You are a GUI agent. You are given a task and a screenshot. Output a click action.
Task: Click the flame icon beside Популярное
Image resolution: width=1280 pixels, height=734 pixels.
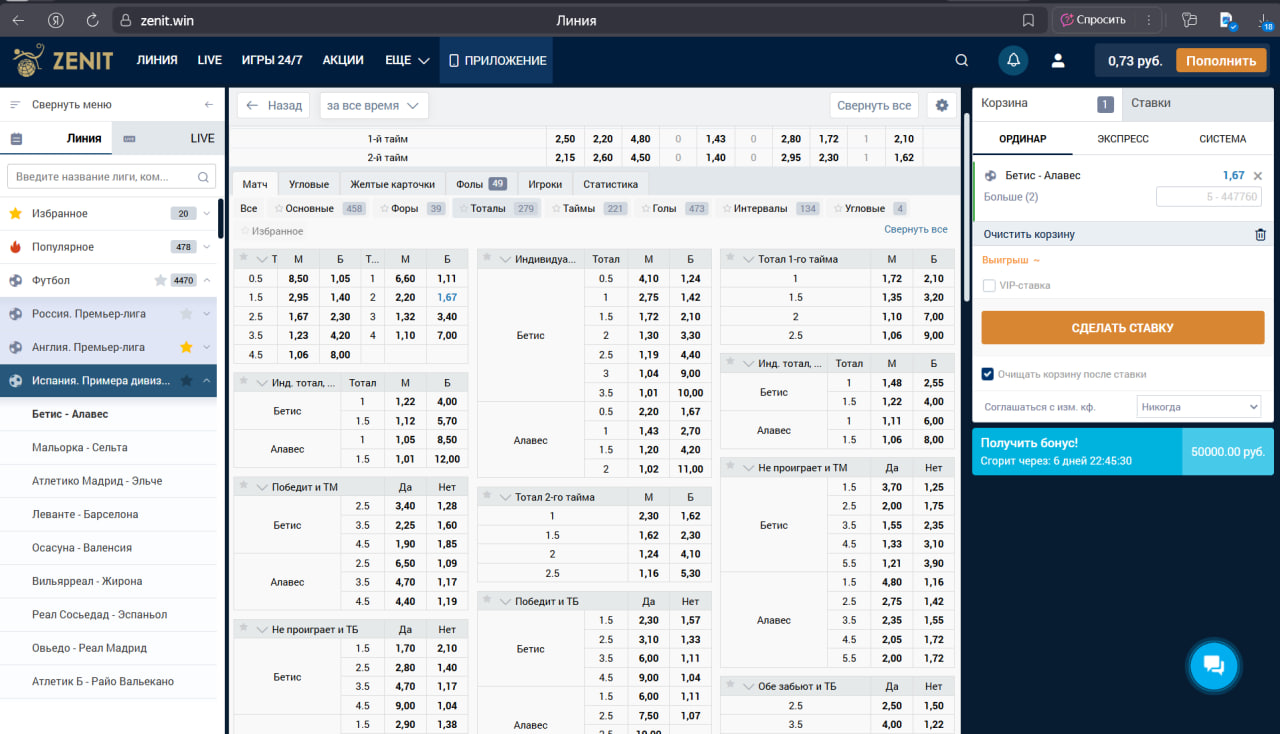(15, 247)
